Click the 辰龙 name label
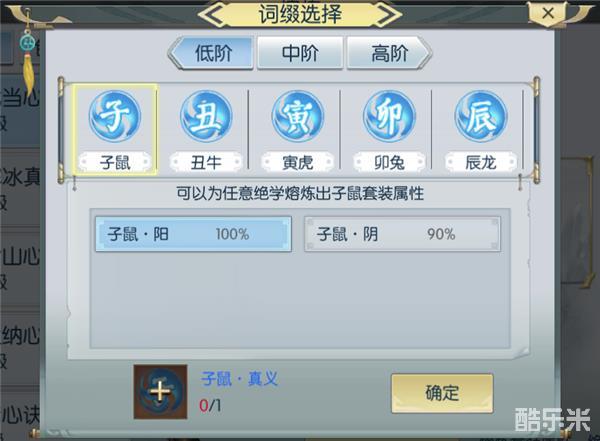This screenshot has width=600, height=441. click(481, 163)
